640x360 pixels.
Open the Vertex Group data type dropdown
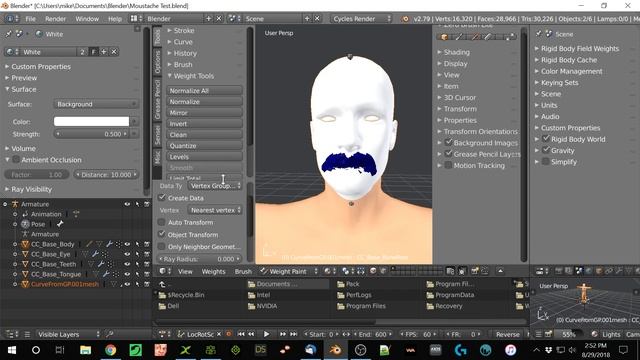click(215, 186)
